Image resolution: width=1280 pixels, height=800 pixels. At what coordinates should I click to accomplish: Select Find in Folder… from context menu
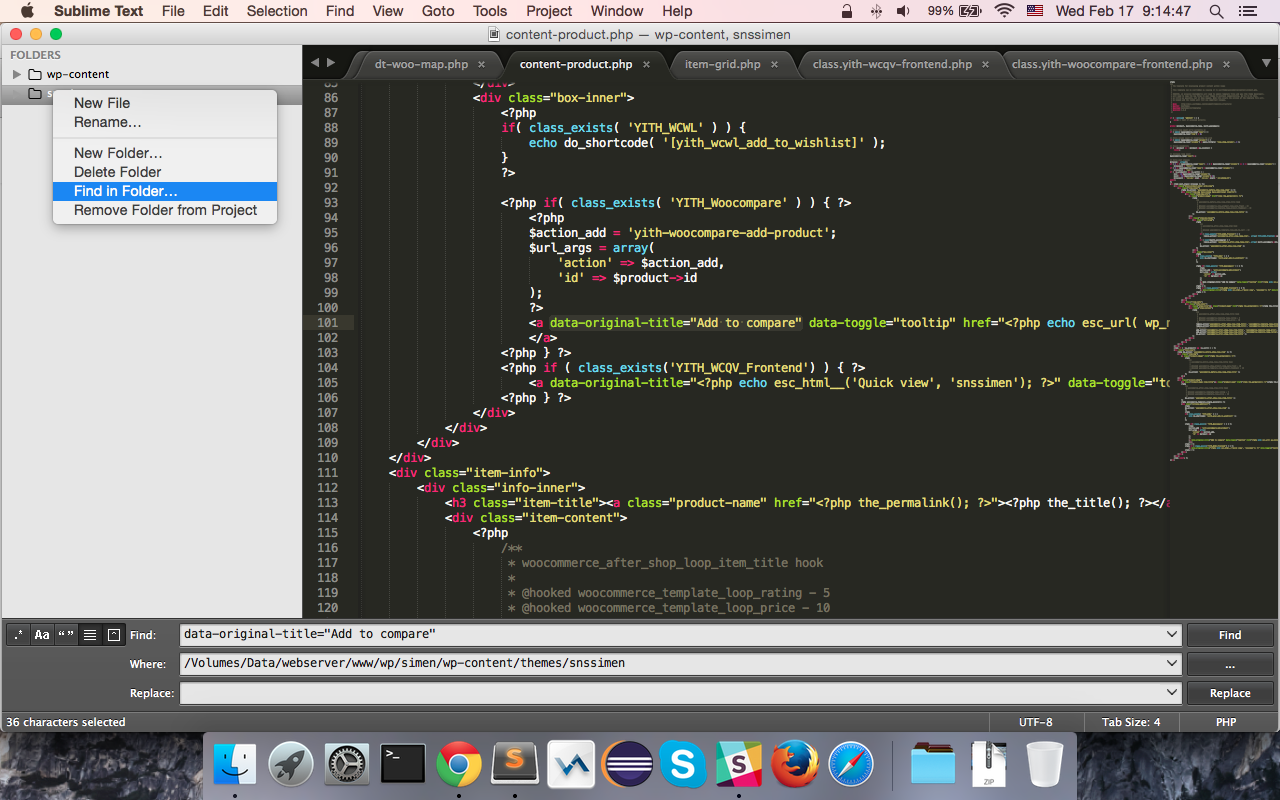126,191
